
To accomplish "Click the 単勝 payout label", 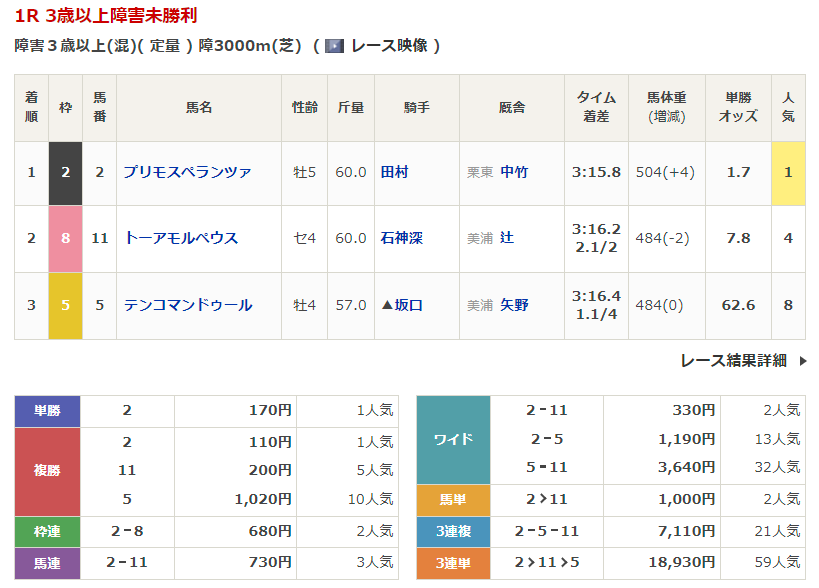I will pyautogui.click(x=47, y=410).
